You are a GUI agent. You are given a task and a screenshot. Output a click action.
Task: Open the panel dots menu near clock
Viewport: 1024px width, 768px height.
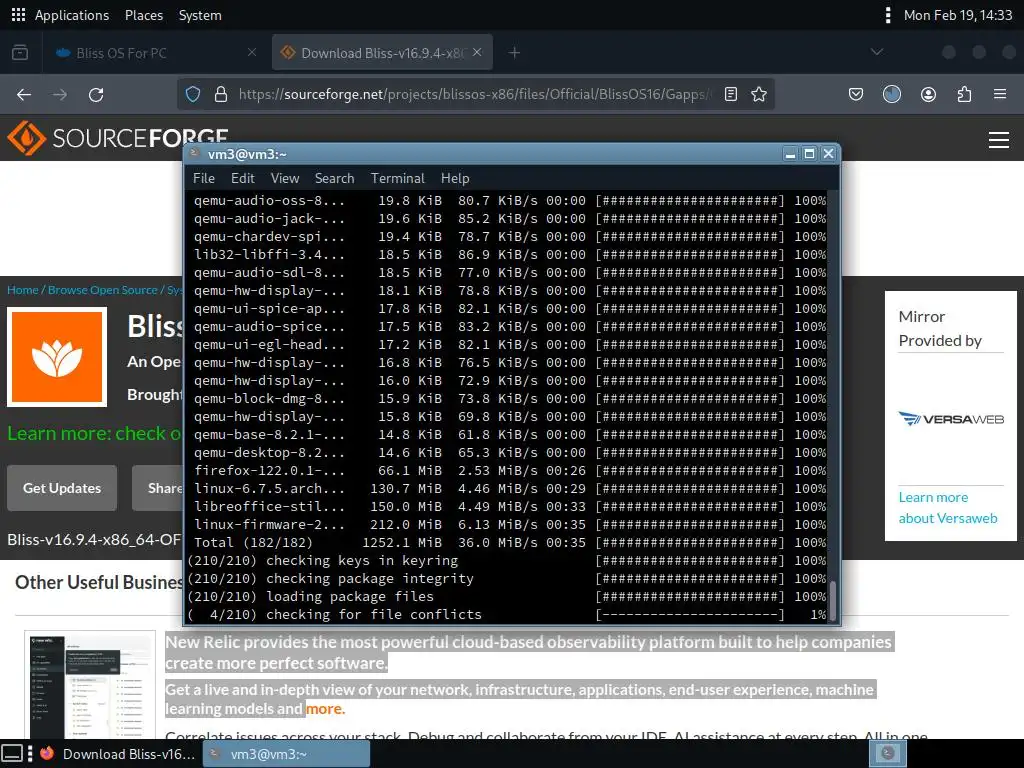click(x=888, y=14)
